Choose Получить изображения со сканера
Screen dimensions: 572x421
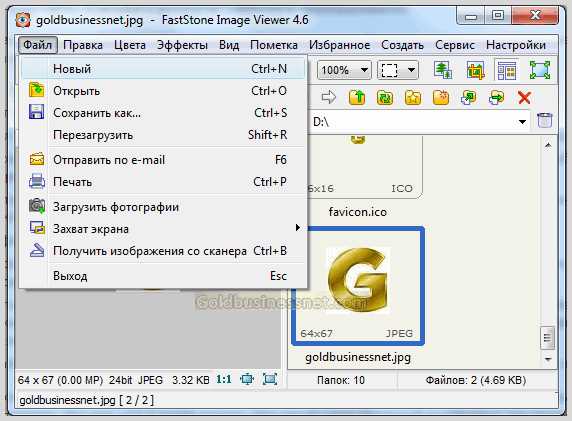coord(163,251)
